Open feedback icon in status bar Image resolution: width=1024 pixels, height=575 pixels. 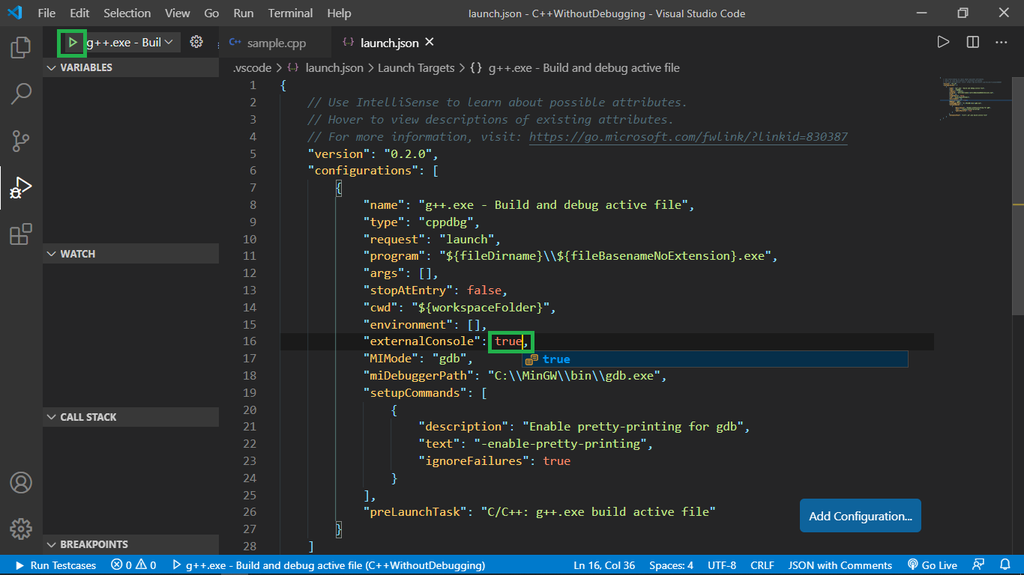[978, 565]
